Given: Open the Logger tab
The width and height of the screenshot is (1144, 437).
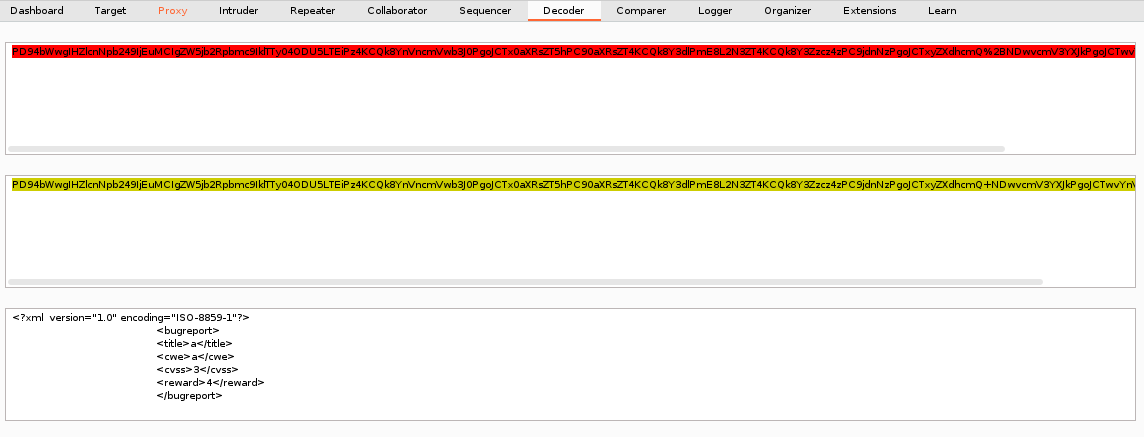Looking at the screenshot, I should pos(714,11).
